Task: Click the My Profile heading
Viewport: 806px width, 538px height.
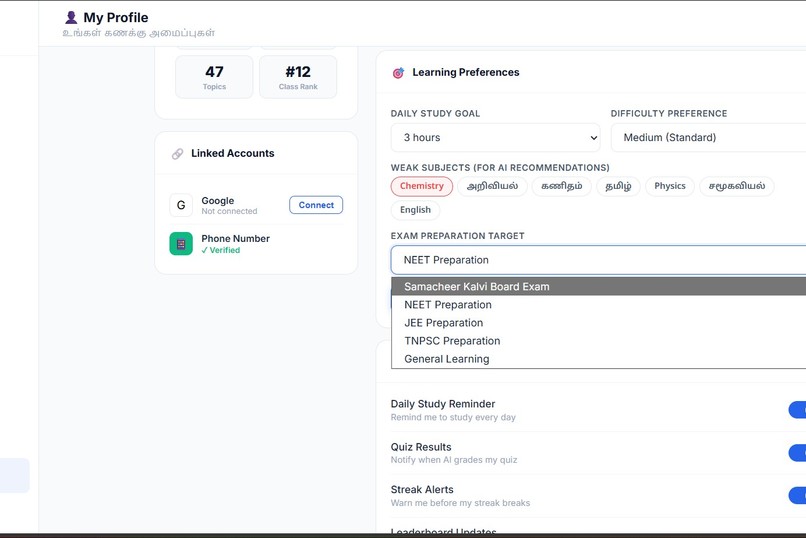Action: (116, 17)
